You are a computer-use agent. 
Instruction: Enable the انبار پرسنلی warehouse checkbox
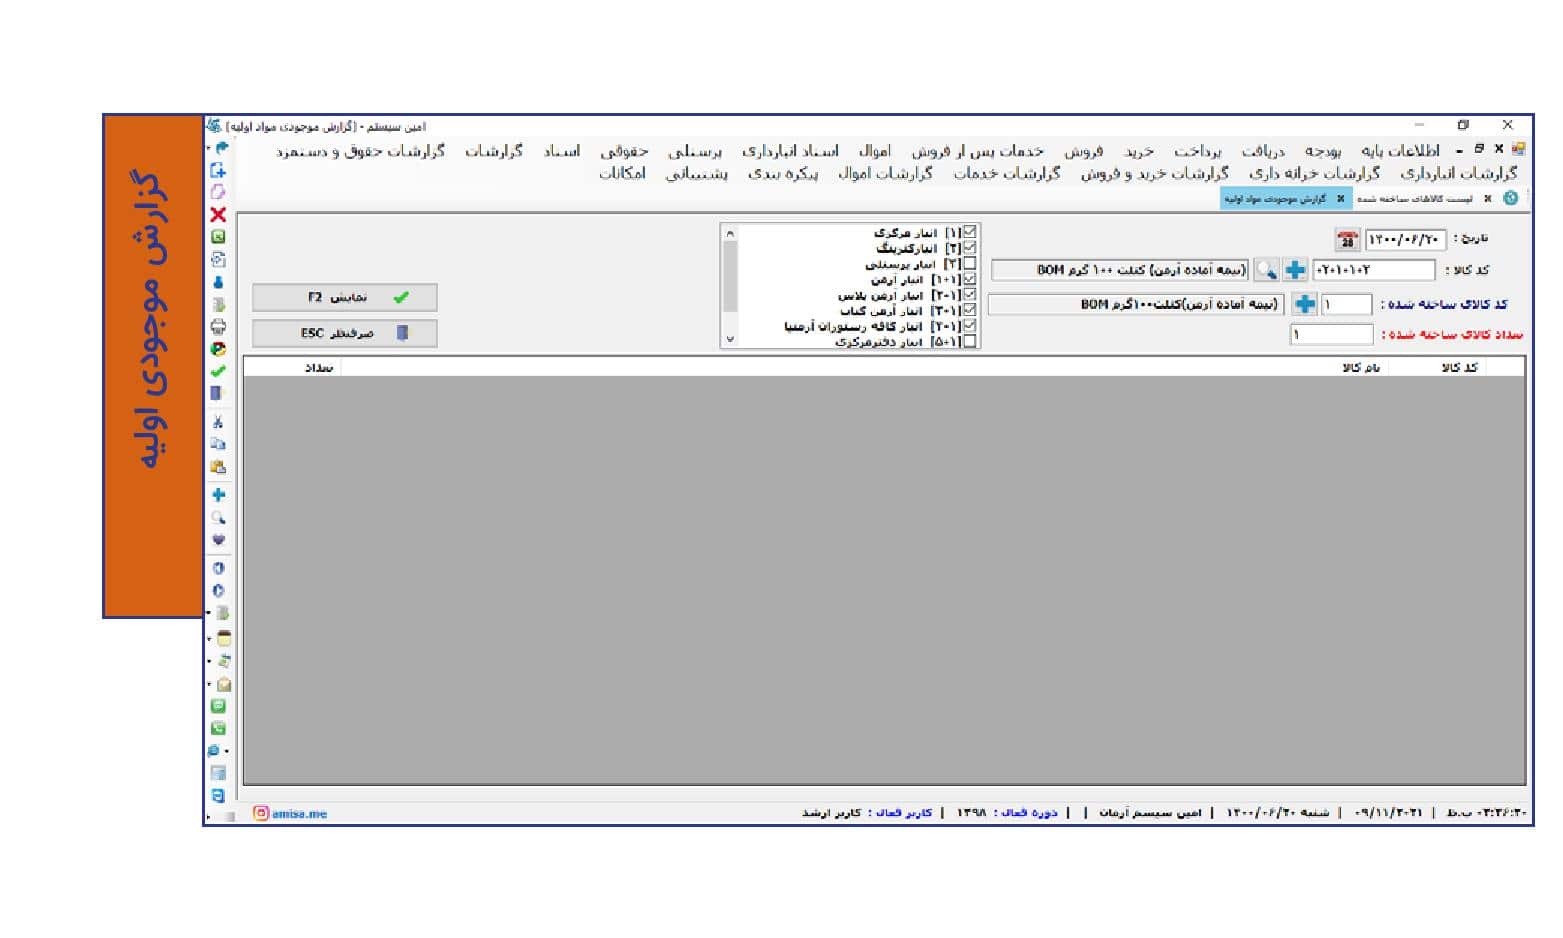pyautogui.click(x=969, y=264)
